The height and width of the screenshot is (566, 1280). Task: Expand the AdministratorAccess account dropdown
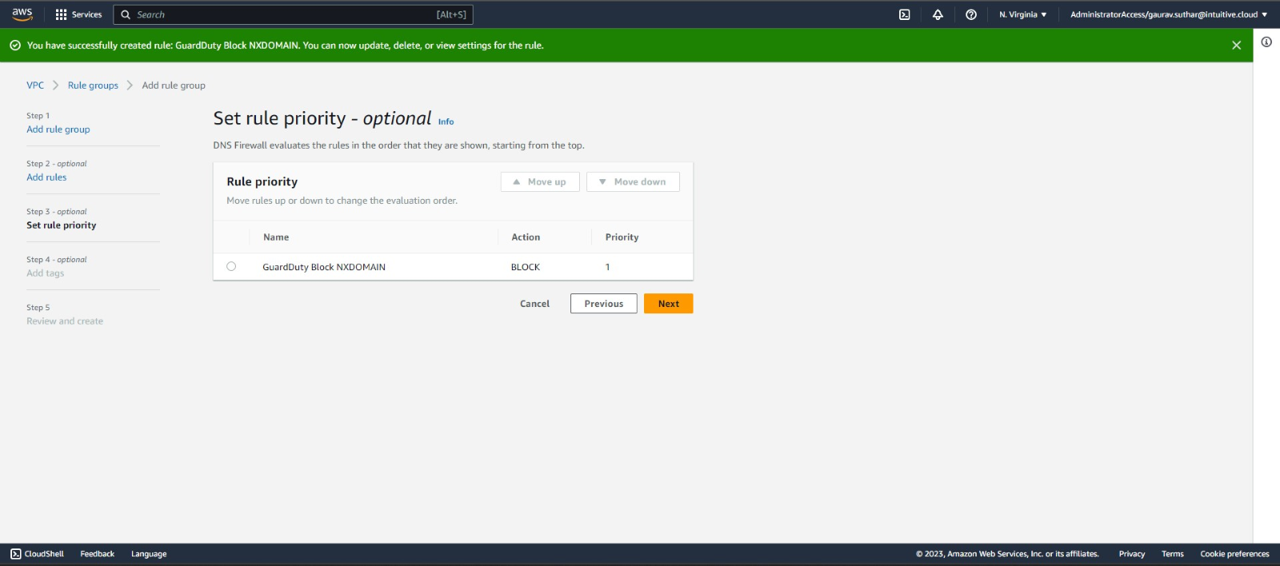(x=1168, y=15)
